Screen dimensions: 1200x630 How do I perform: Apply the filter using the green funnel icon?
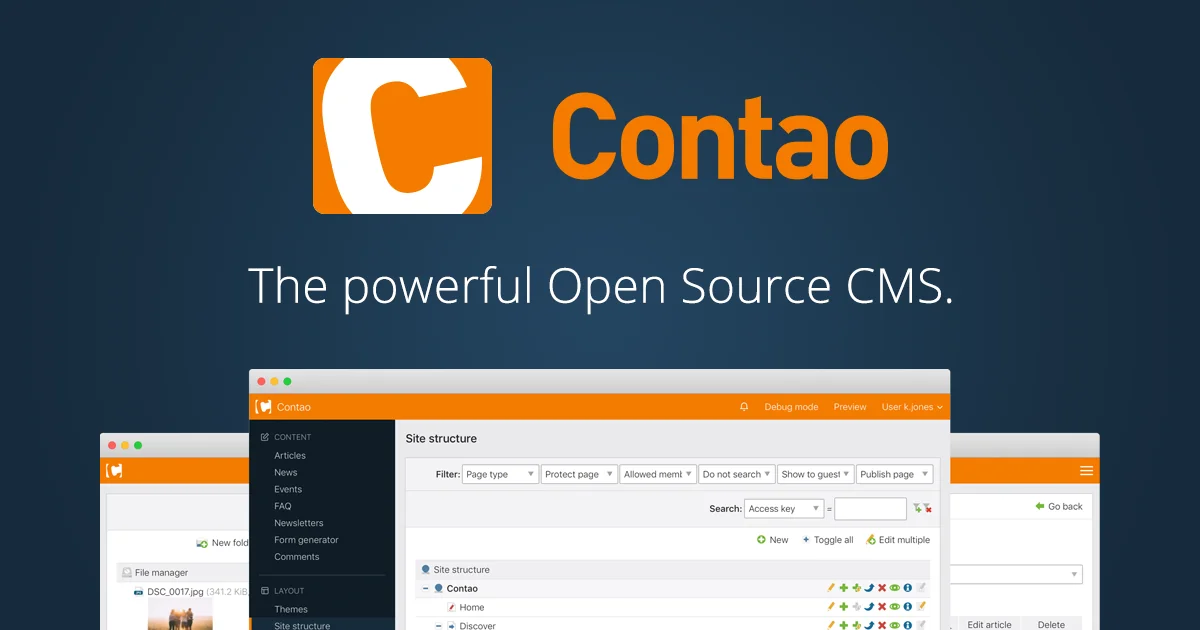[917, 508]
